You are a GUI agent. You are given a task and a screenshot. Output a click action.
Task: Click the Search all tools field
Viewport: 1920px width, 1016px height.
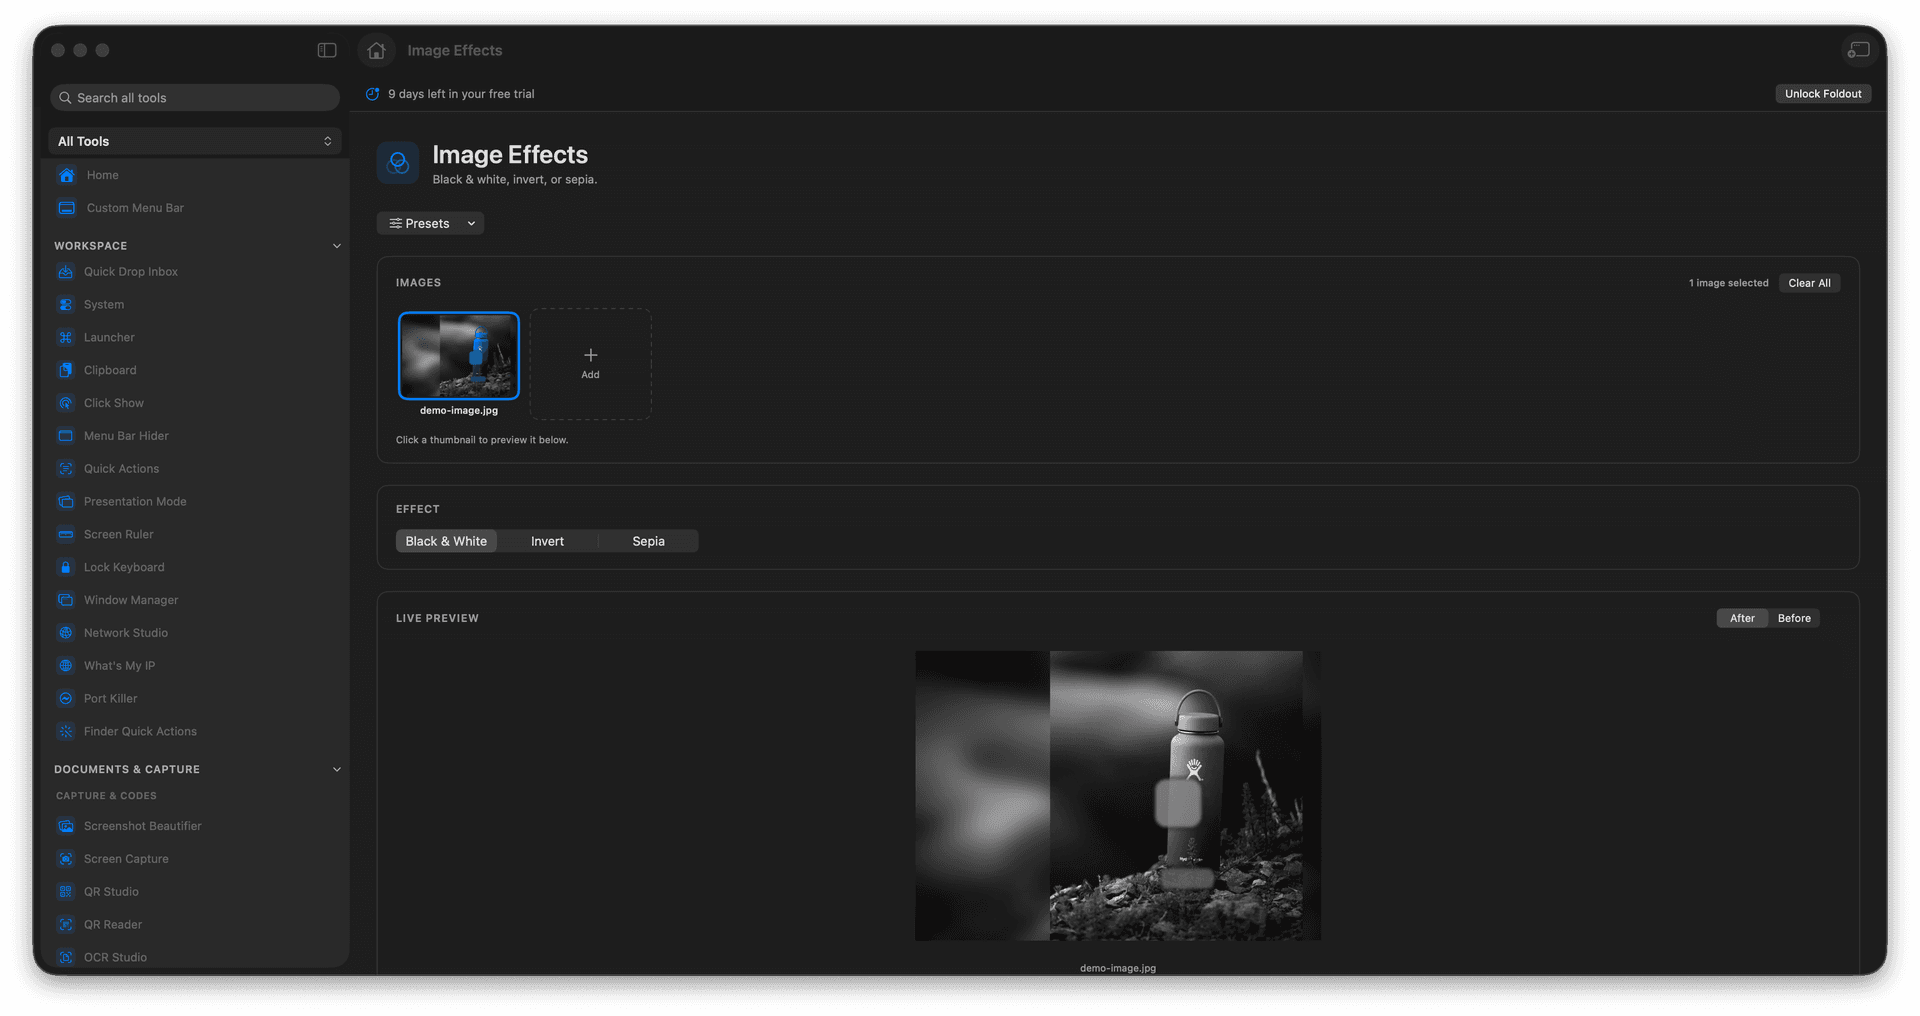(195, 98)
